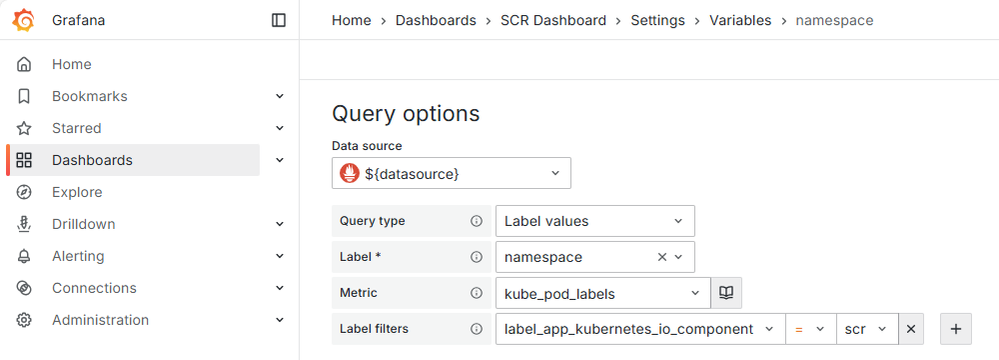
Task: Click info icon next to Label
Action: pyautogui.click(x=476, y=257)
